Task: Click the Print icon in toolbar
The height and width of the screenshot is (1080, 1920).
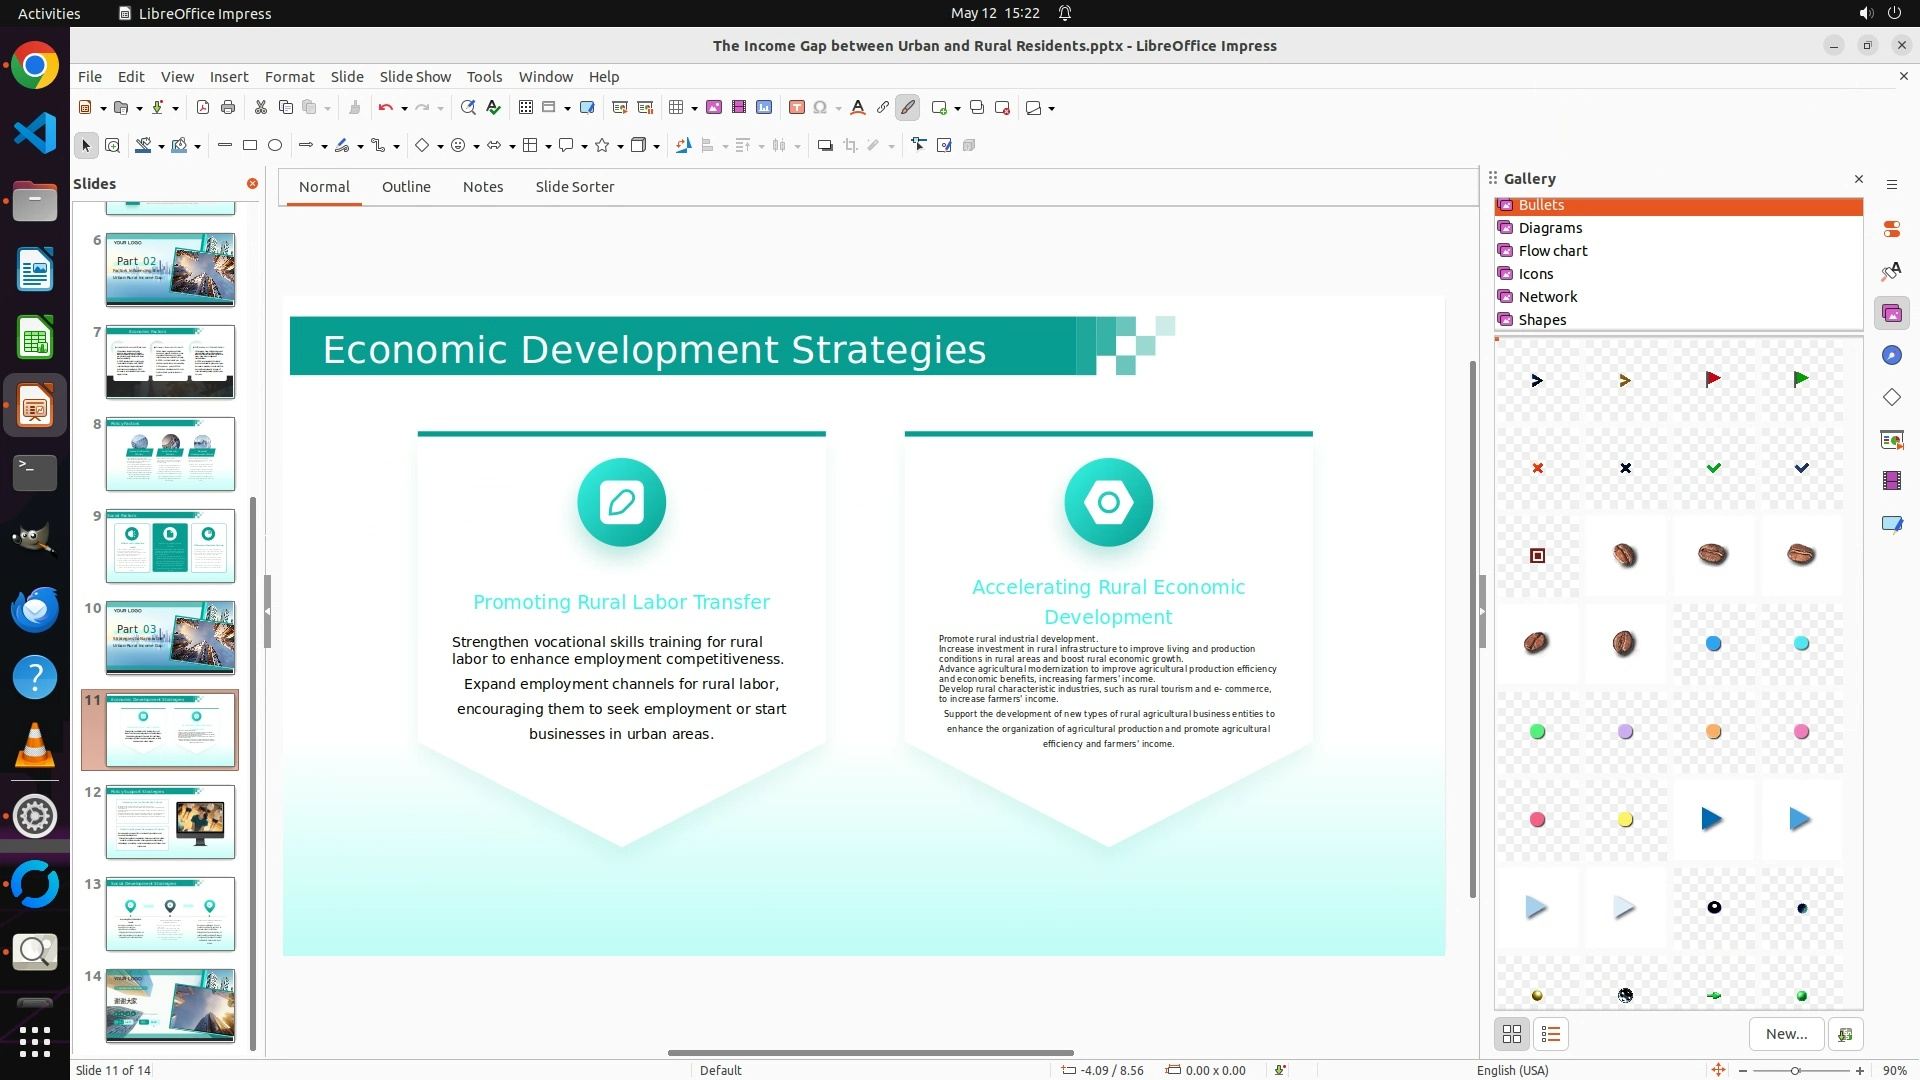Action: (228, 108)
